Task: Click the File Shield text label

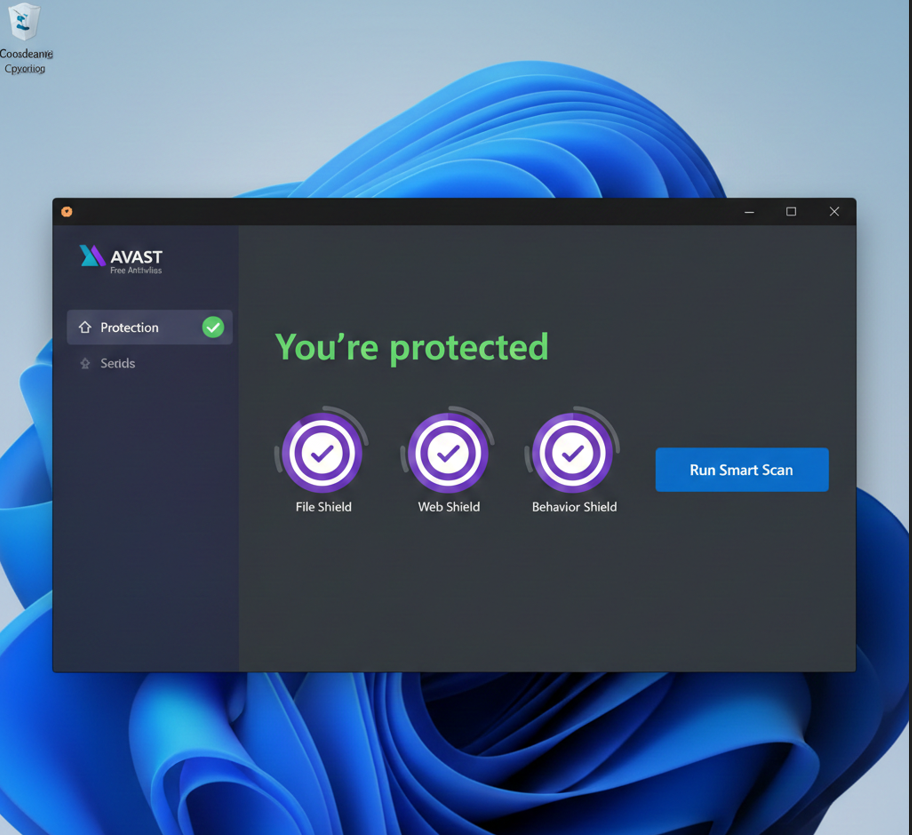Action: tap(323, 507)
